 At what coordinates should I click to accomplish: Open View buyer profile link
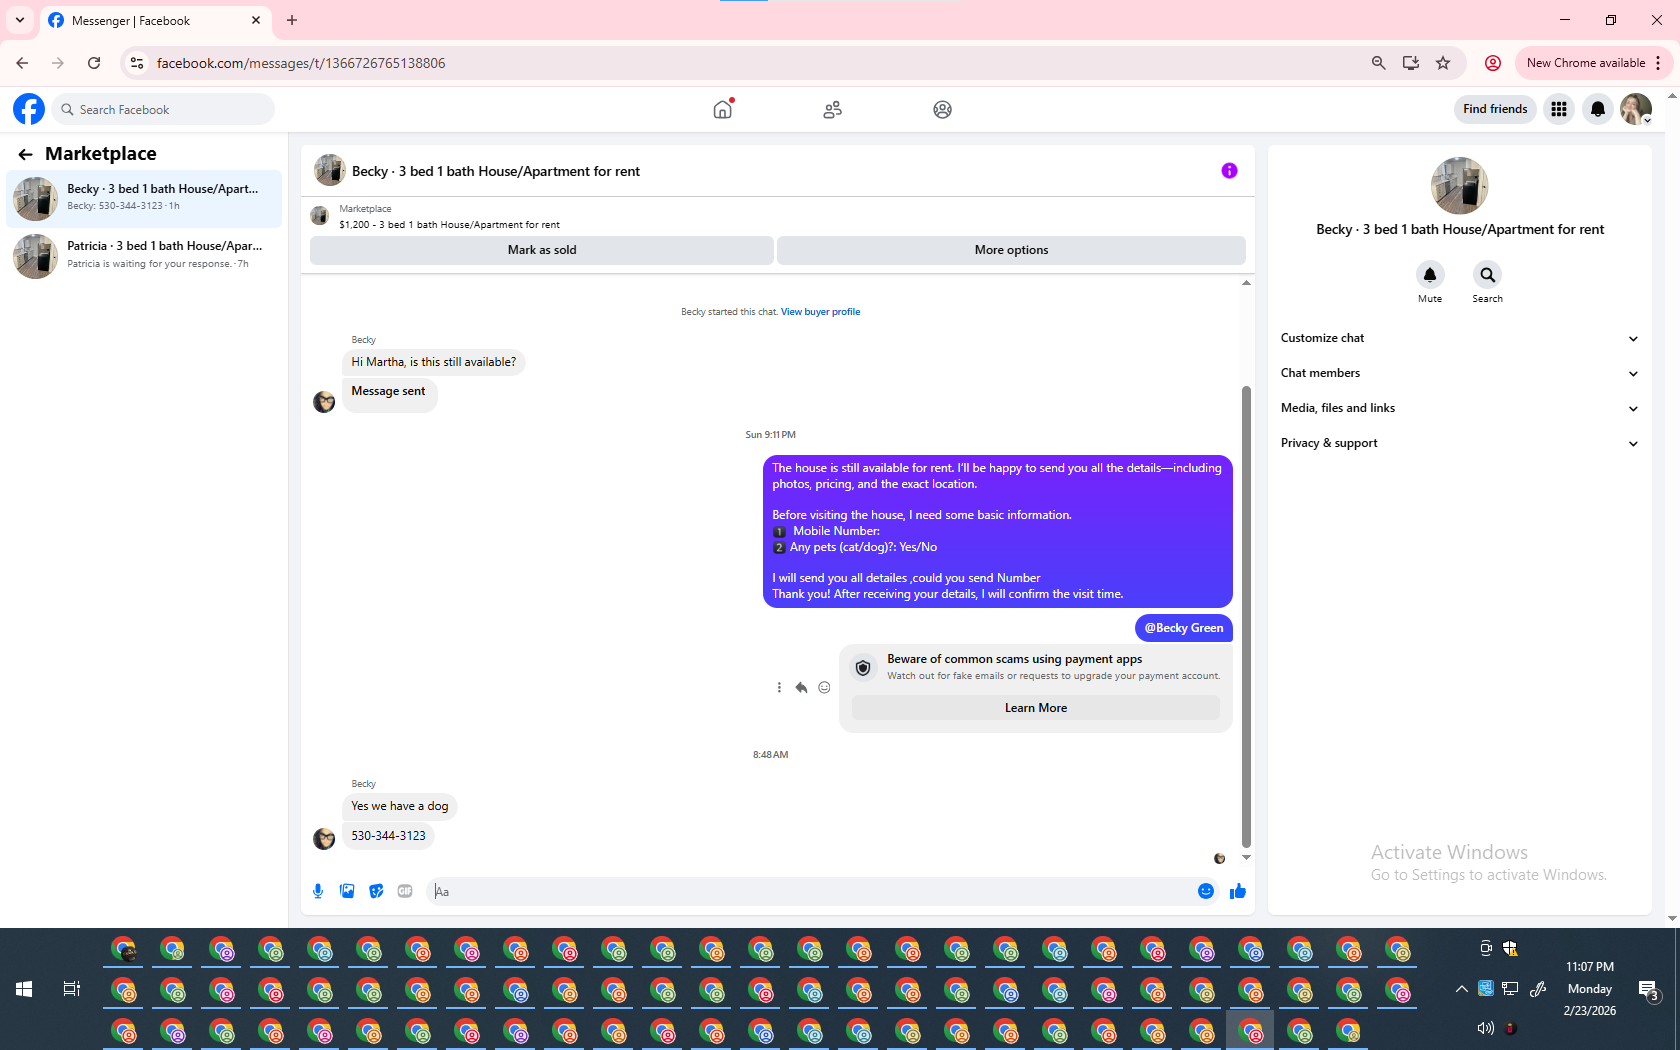tap(820, 312)
